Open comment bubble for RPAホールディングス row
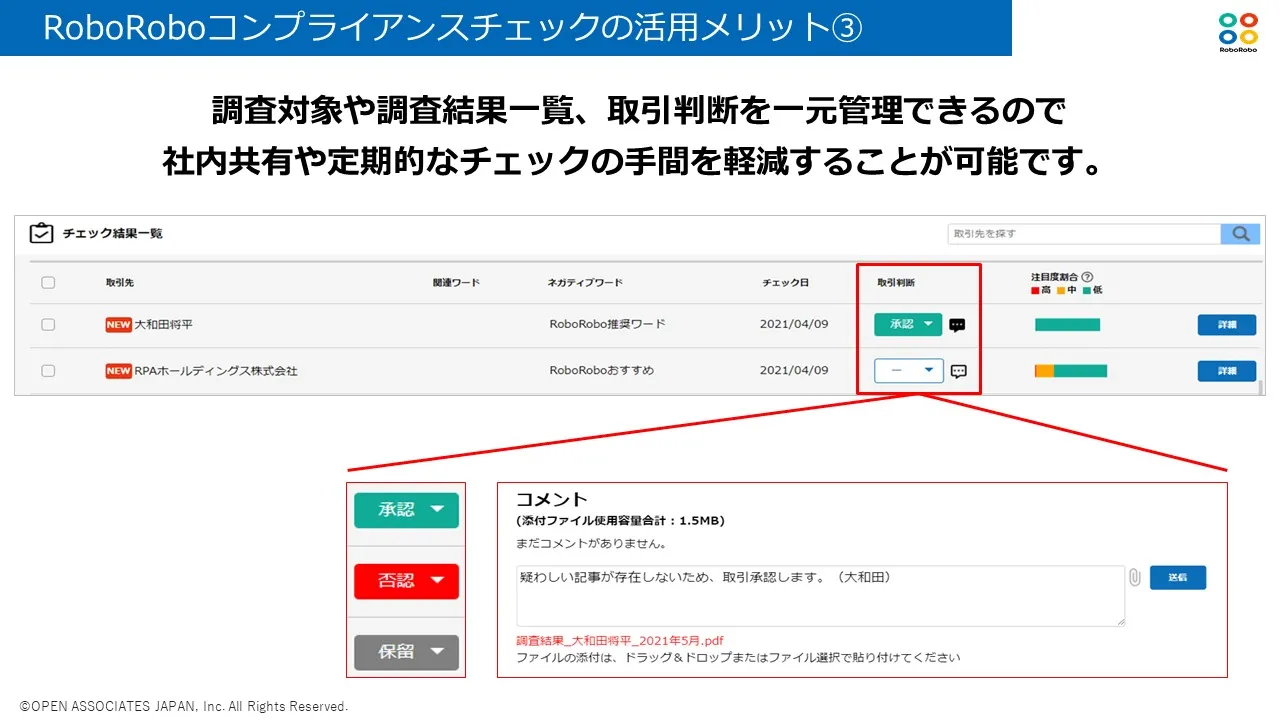1280x720 pixels. coord(958,371)
